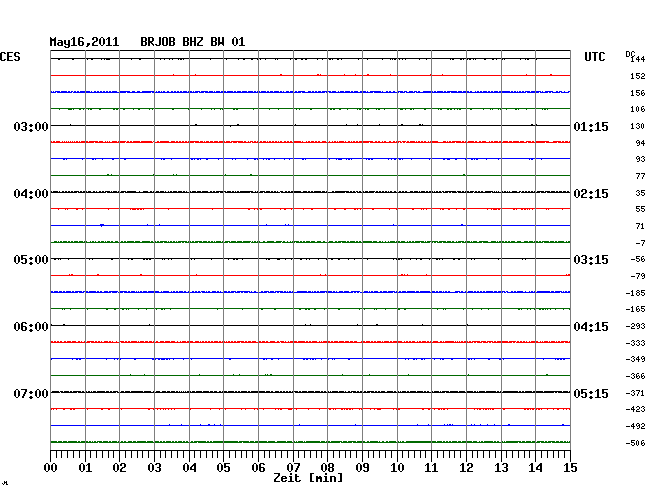This screenshot has width=650, height=494.
Task: Select the local time label 04:00
Action: tap(31, 194)
